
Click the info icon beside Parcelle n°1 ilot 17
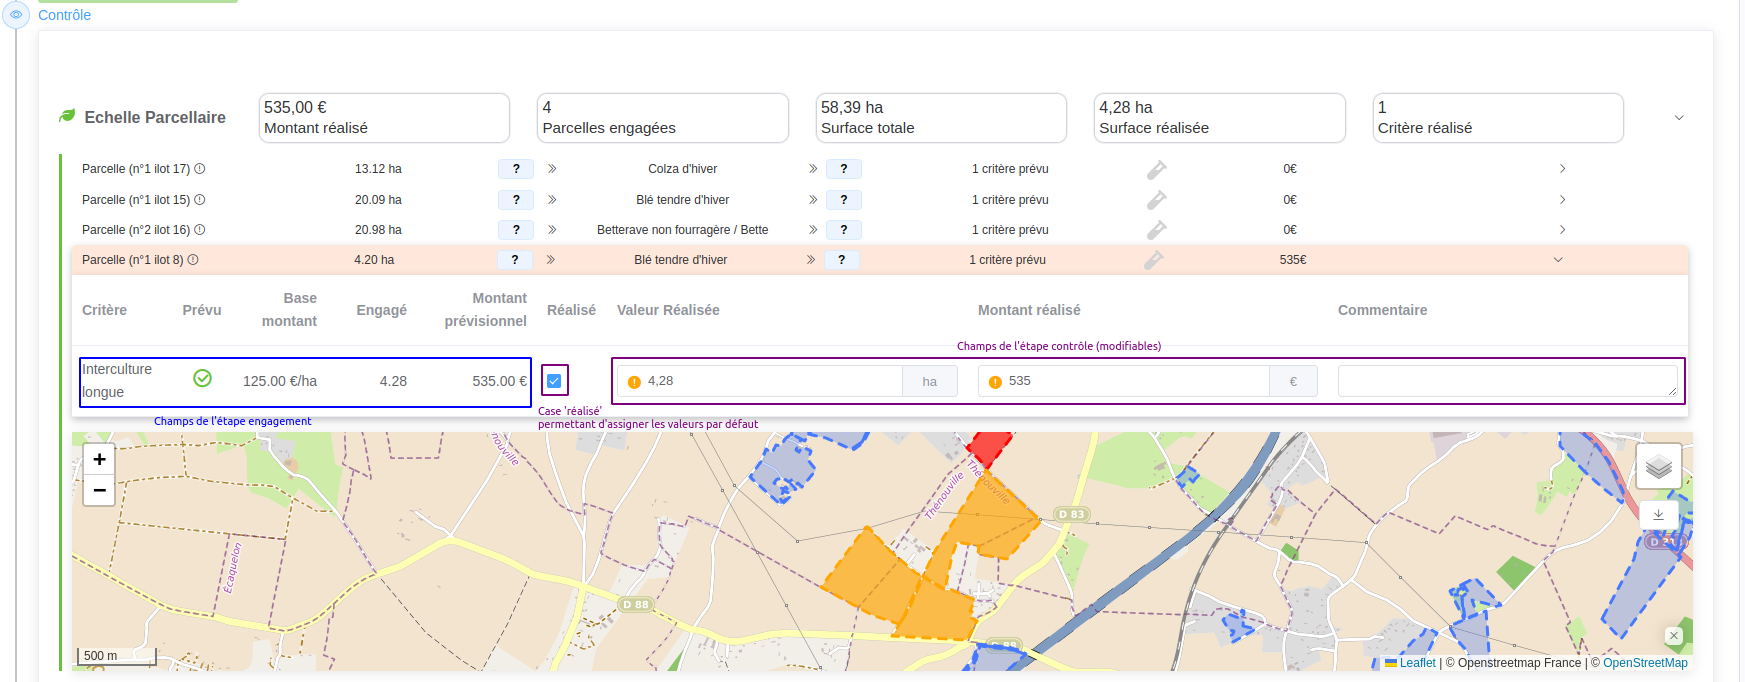(x=200, y=169)
